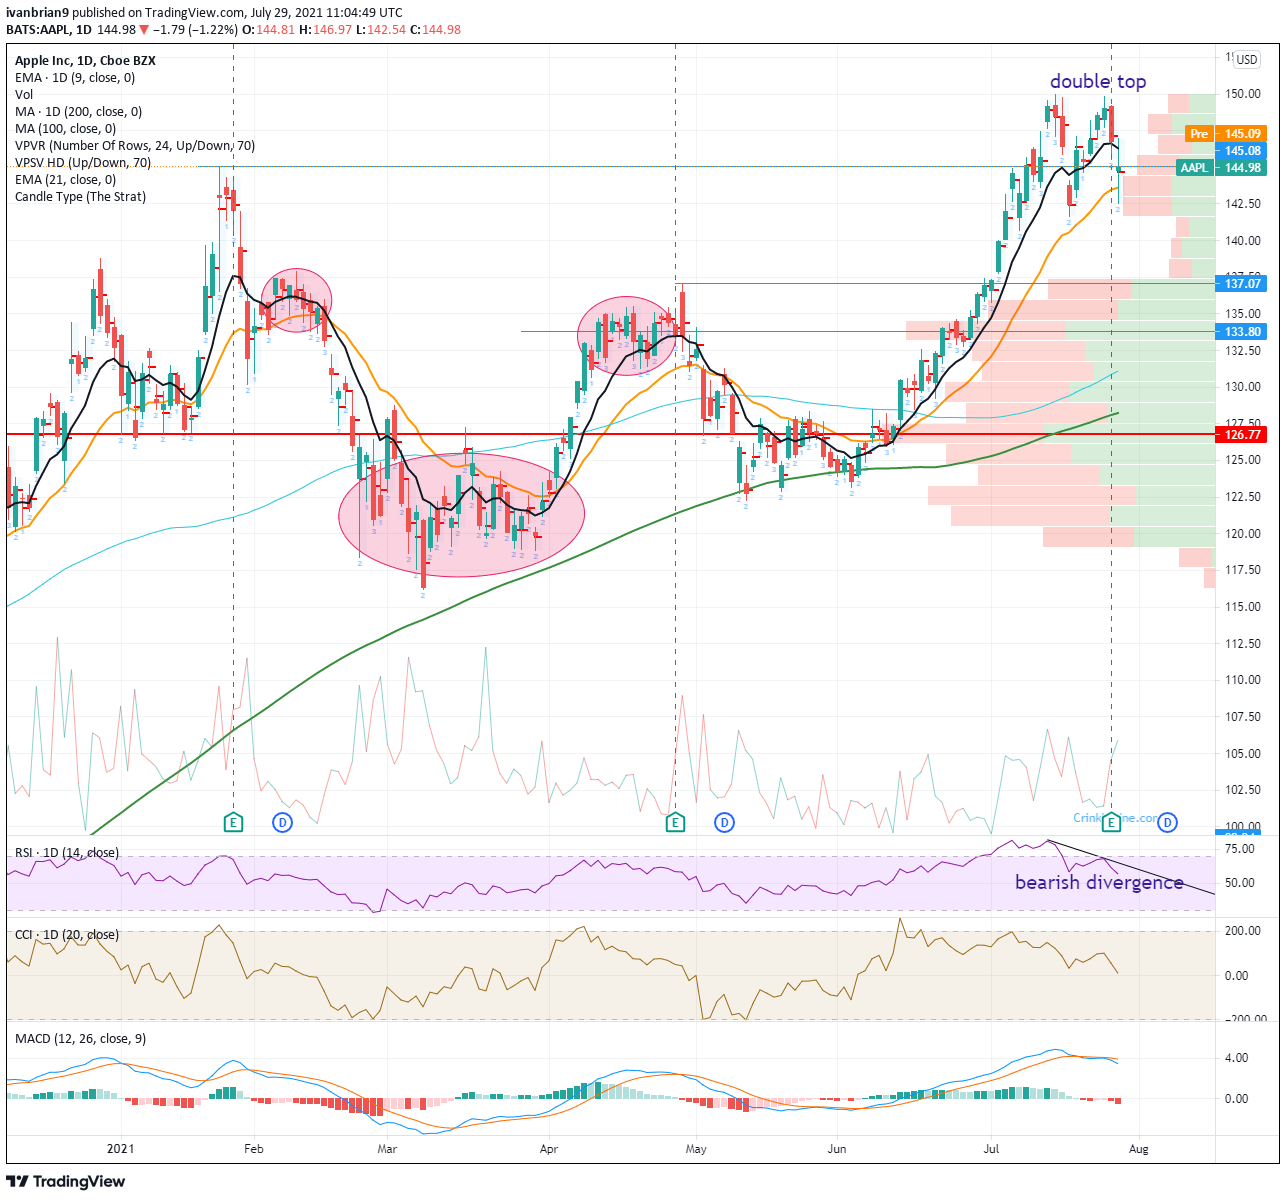This screenshot has width=1286, height=1200.
Task: Click the 4.00 MACD axis label
Action: coord(1236,1058)
